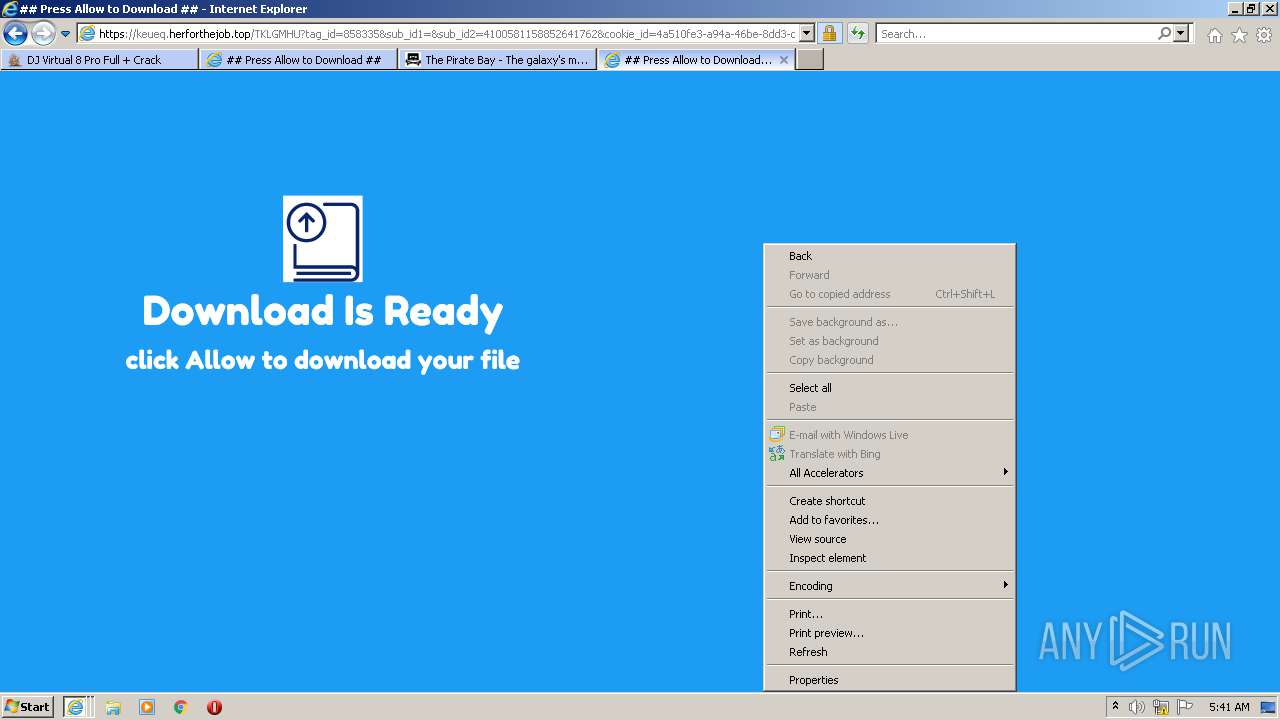This screenshot has width=1280, height=720.
Task: Open Windows Media Player taskbar icon
Action: click(x=147, y=707)
